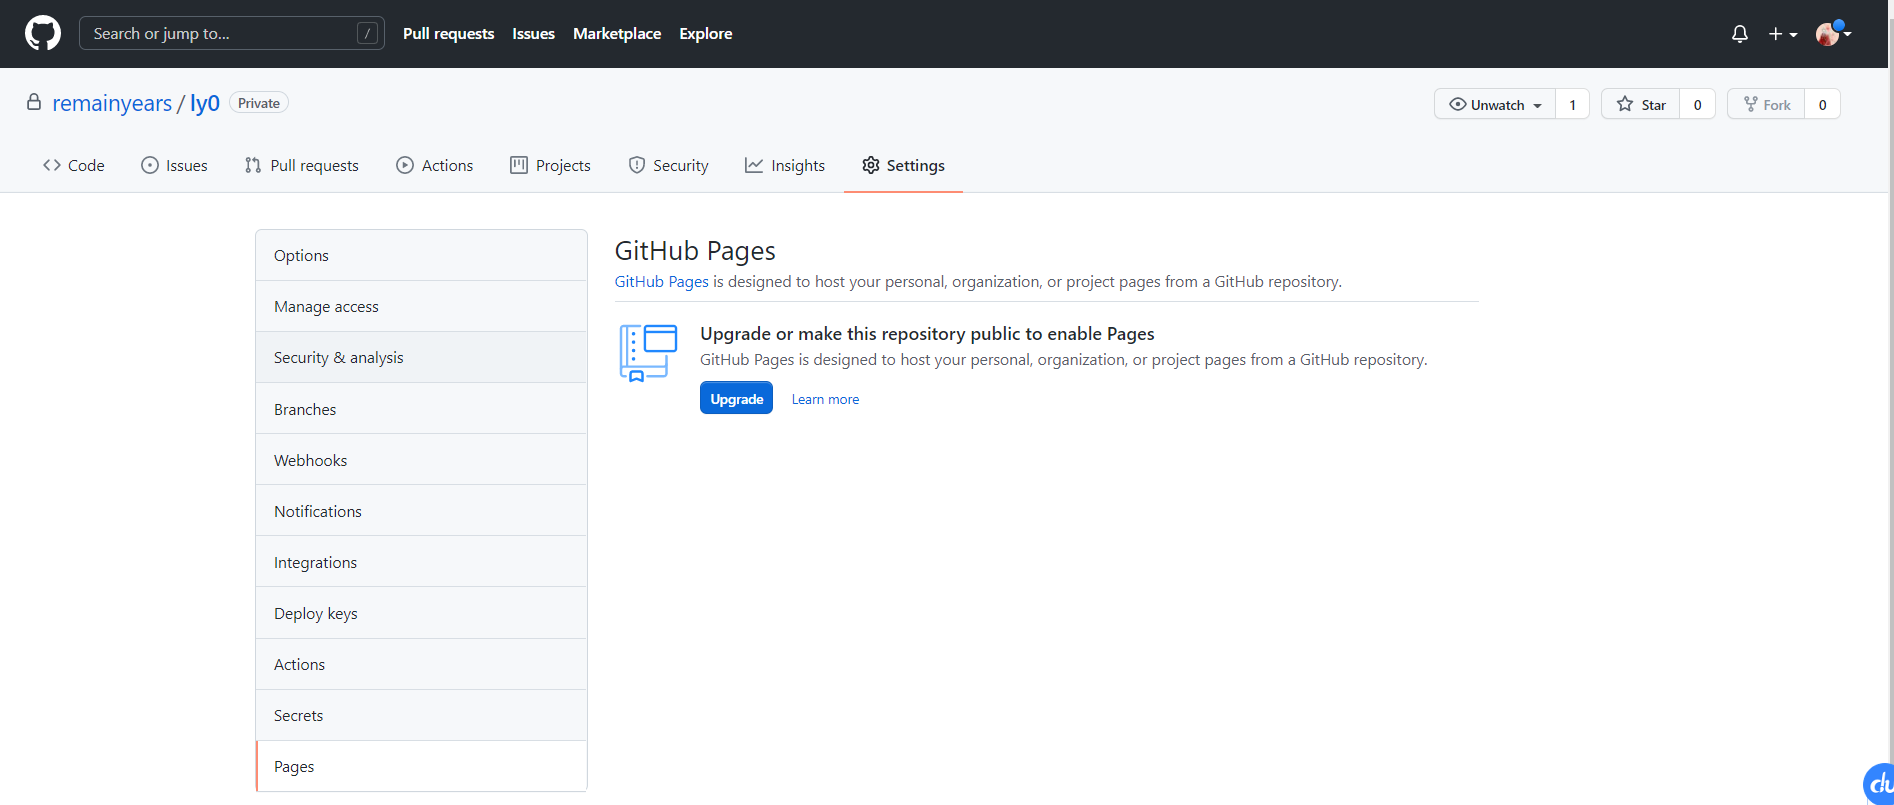The width and height of the screenshot is (1894, 805).
Task: Open Webhooks settings
Action: 421,460
